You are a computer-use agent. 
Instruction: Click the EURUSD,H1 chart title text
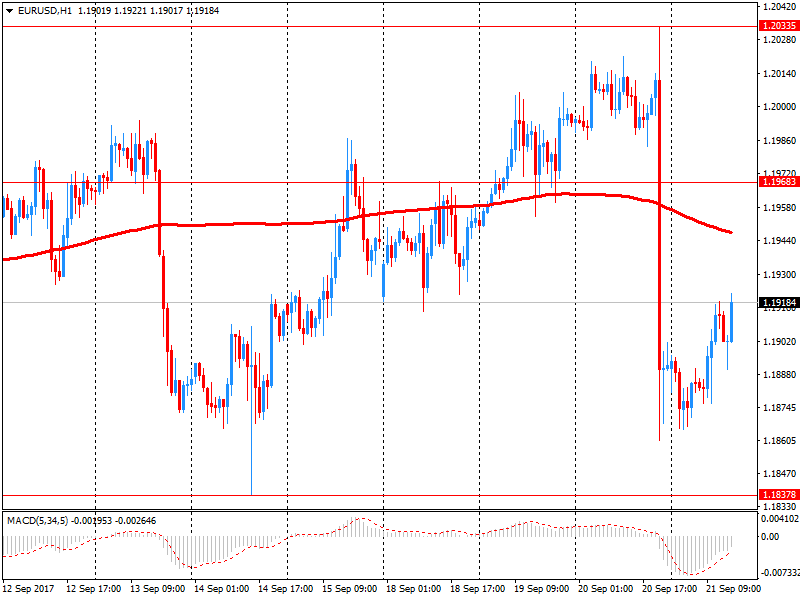pyautogui.click(x=45, y=11)
